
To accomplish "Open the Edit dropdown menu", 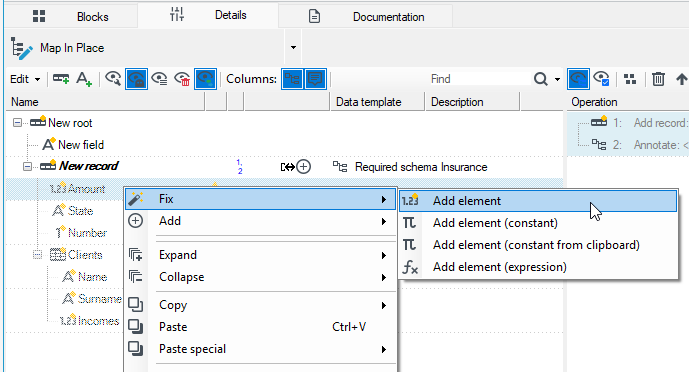I will point(25,79).
